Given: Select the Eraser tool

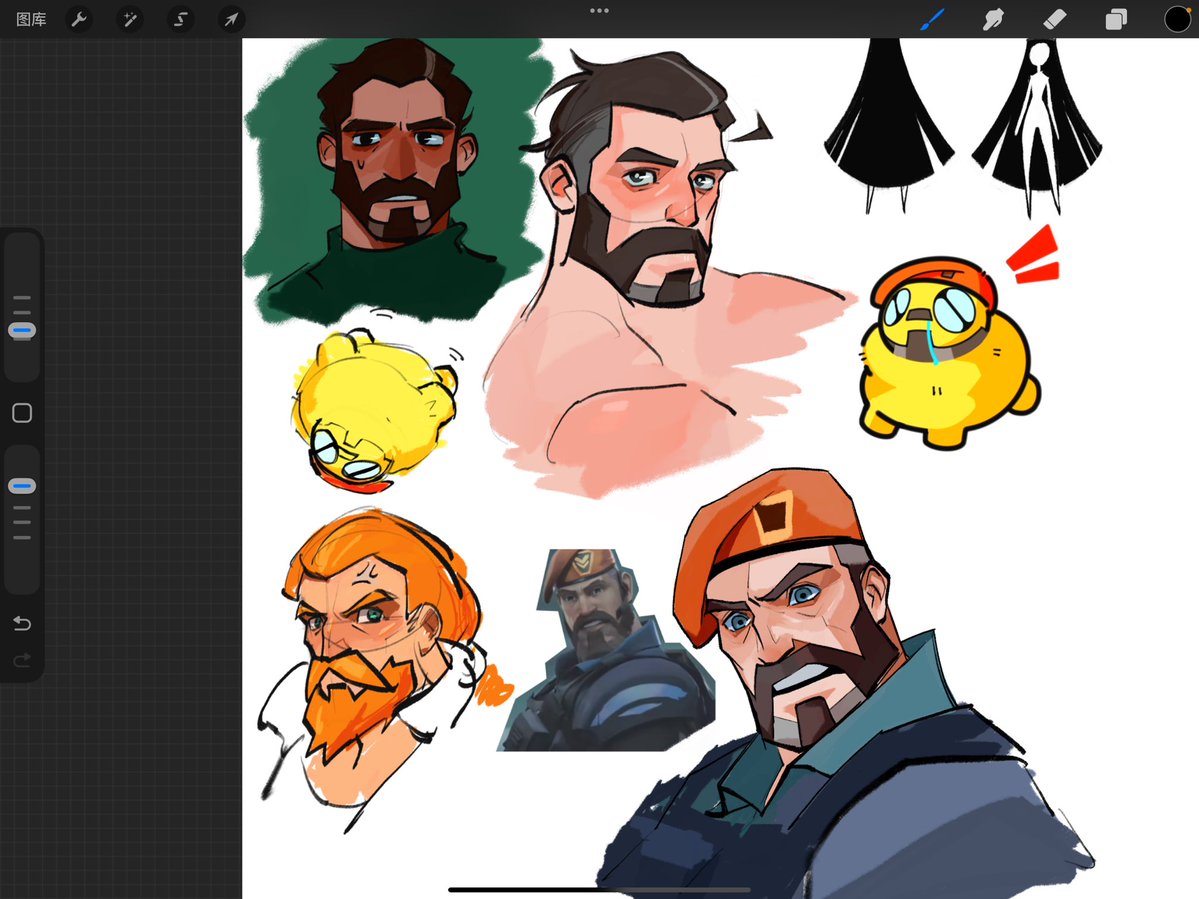Looking at the screenshot, I should [x=1054, y=19].
